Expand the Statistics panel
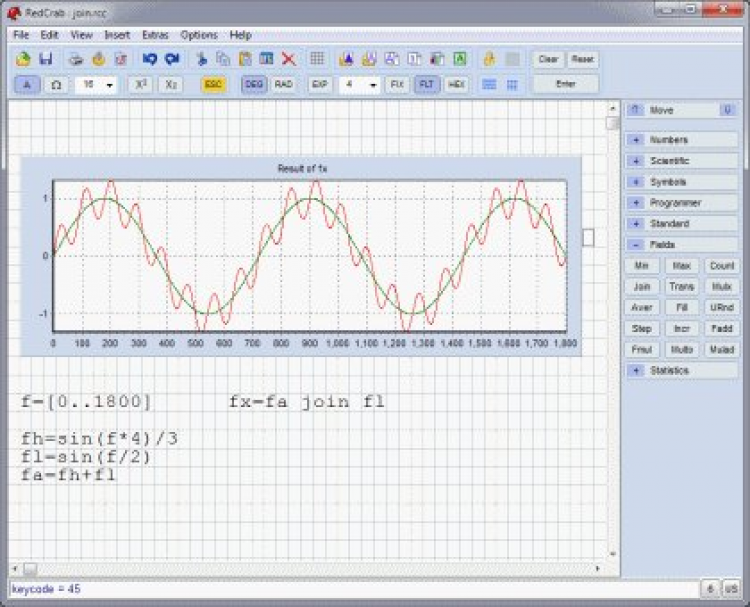The height and width of the screenshot is (607, 750). [x=681, y=370]
